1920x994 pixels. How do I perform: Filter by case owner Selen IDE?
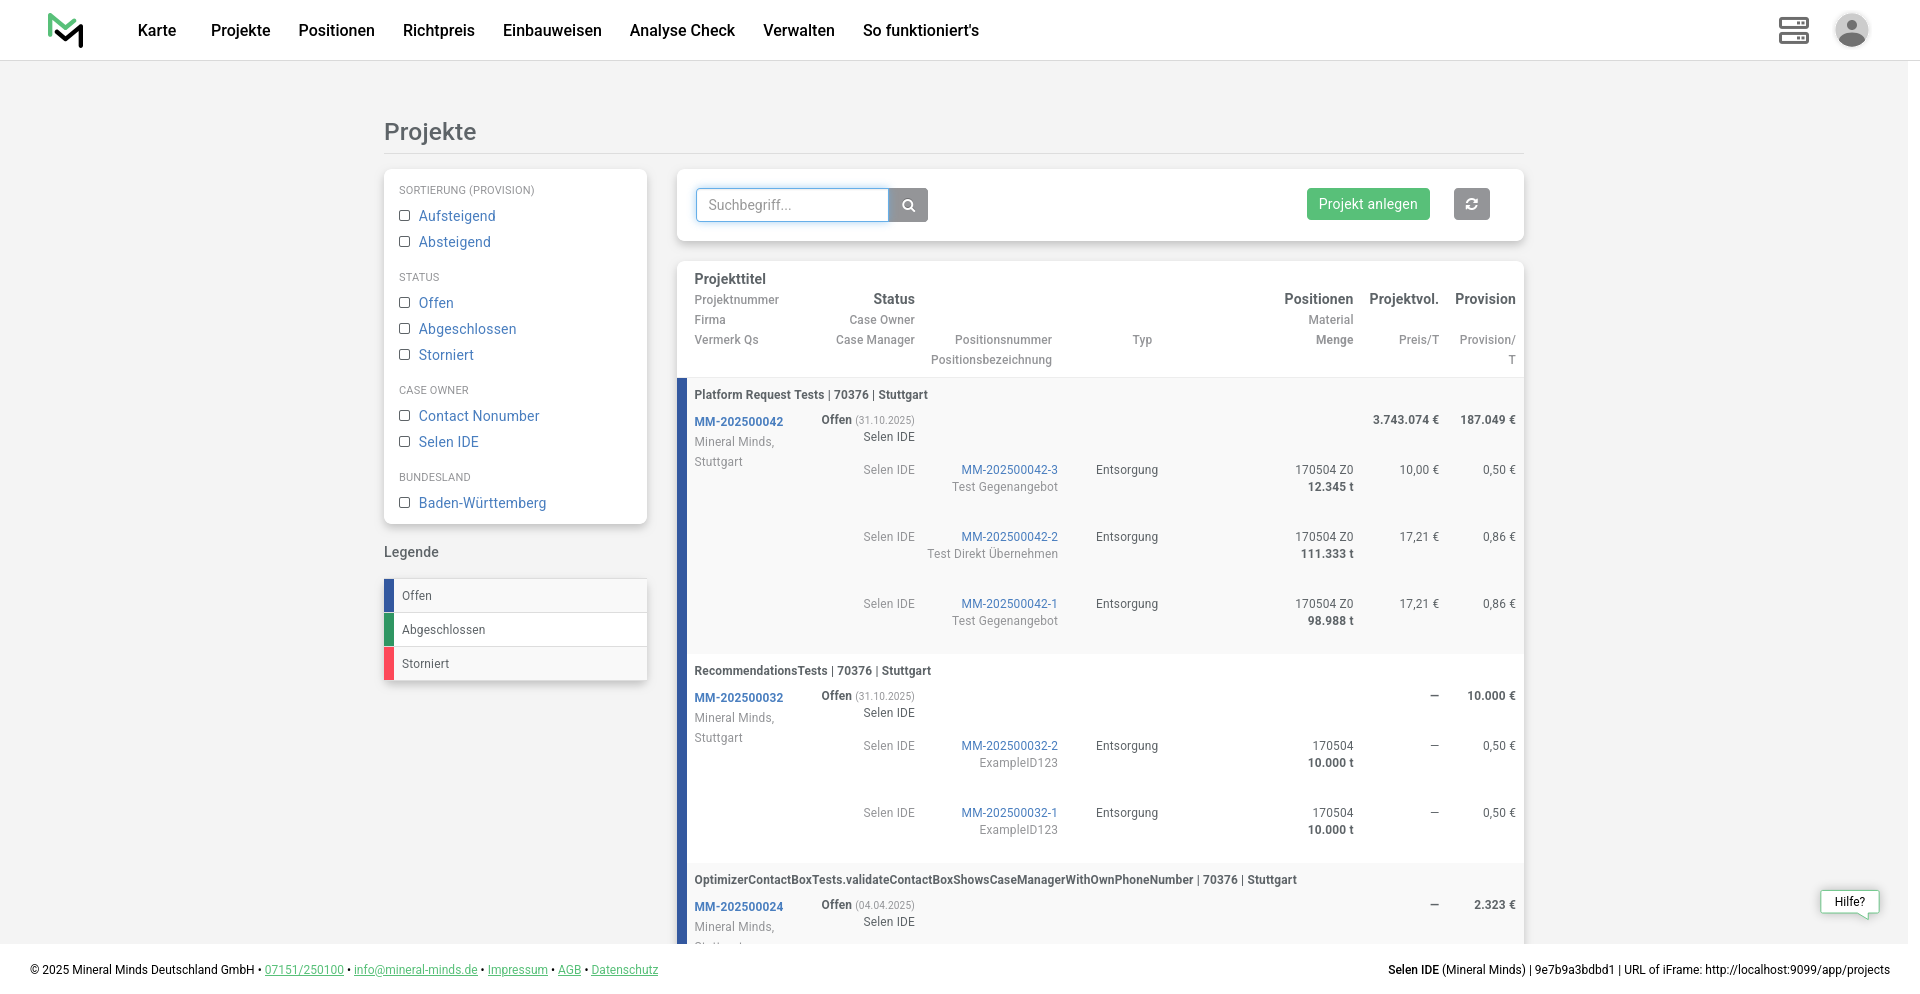tap(405, 442)
